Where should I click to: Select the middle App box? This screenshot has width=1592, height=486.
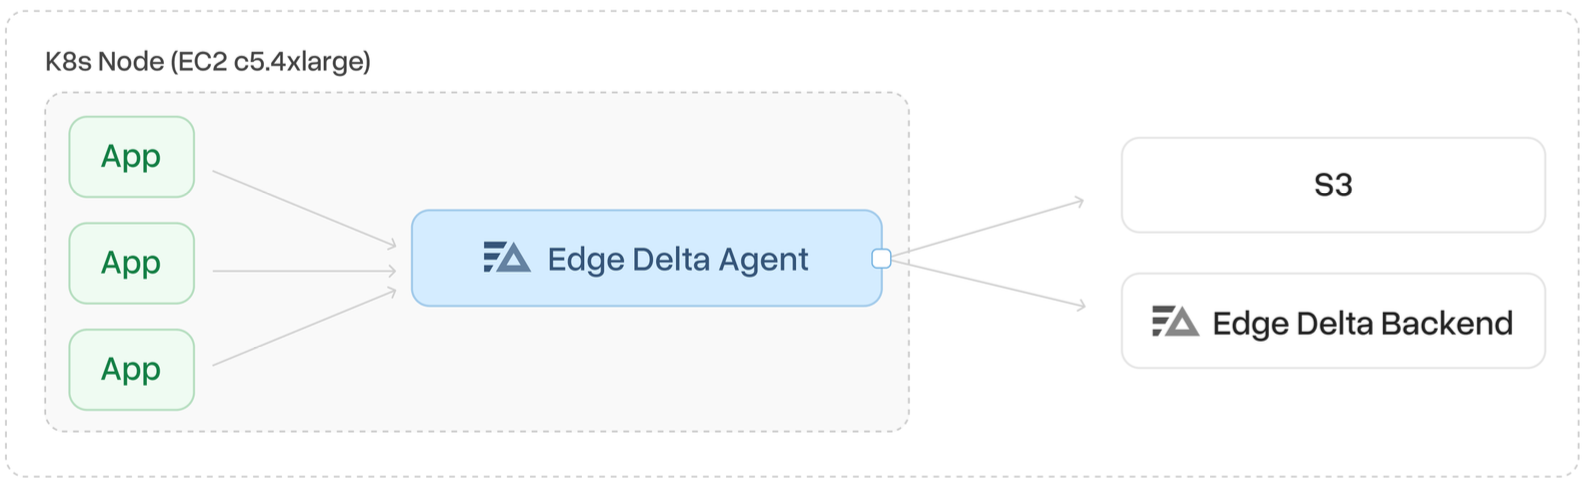(131, 263)
